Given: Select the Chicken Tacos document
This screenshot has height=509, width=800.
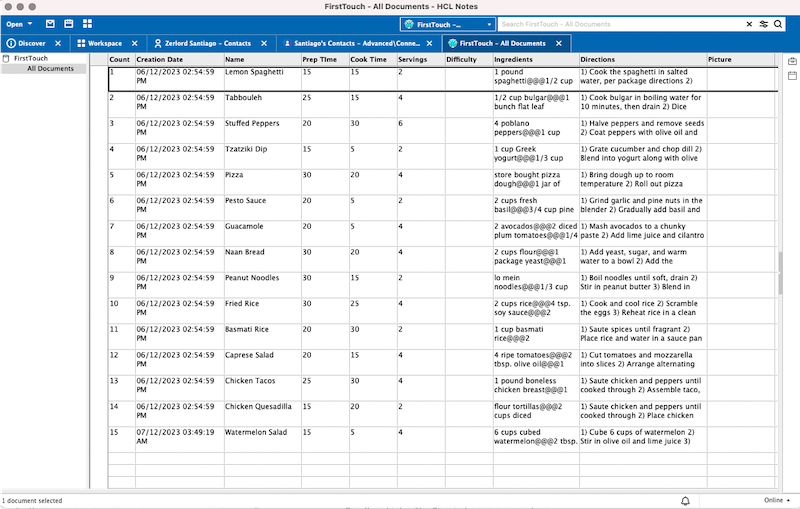Looking at the screenshot, I should click(x=443, y=388).
